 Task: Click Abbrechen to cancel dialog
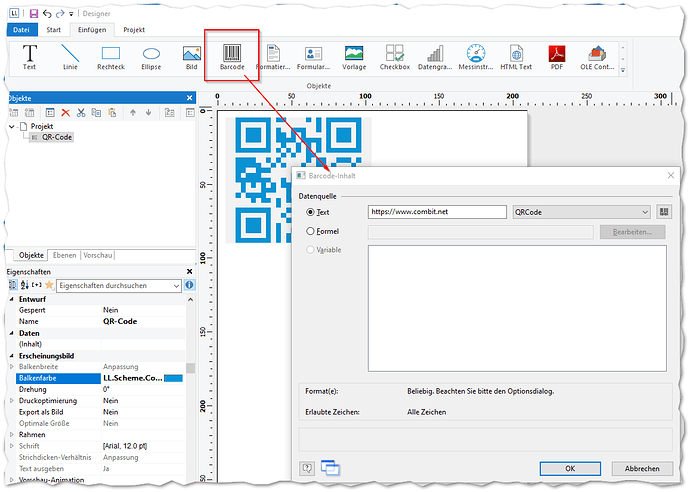point(642,469)
